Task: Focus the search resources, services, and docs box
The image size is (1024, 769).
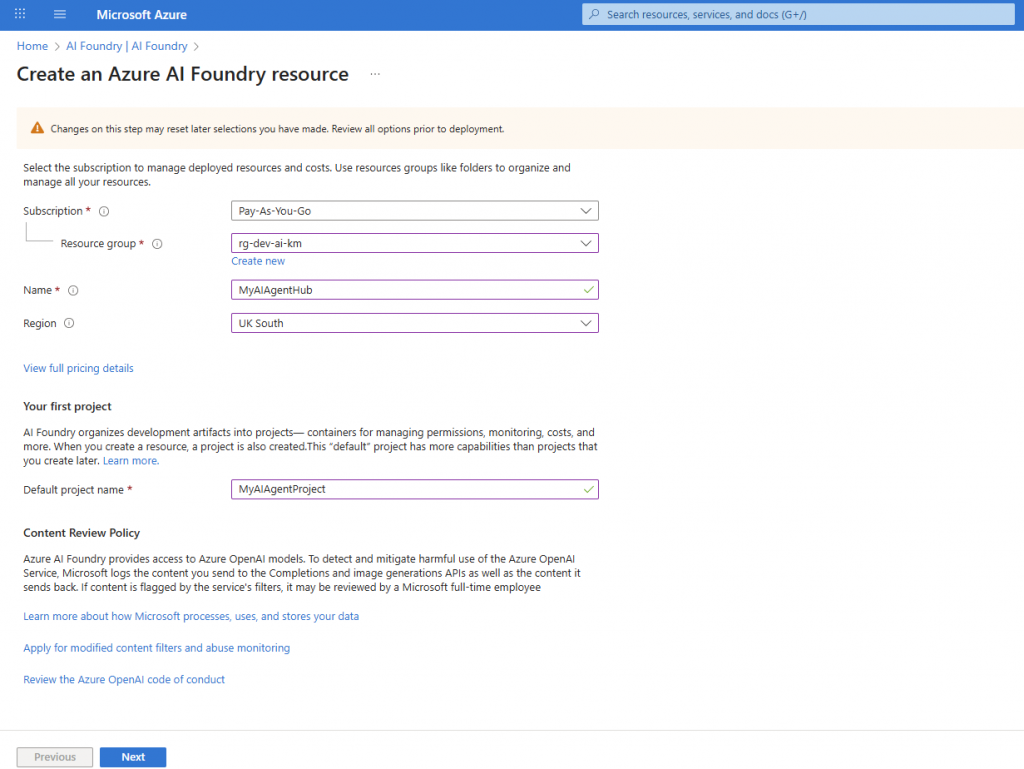Action: click(795, 15)
